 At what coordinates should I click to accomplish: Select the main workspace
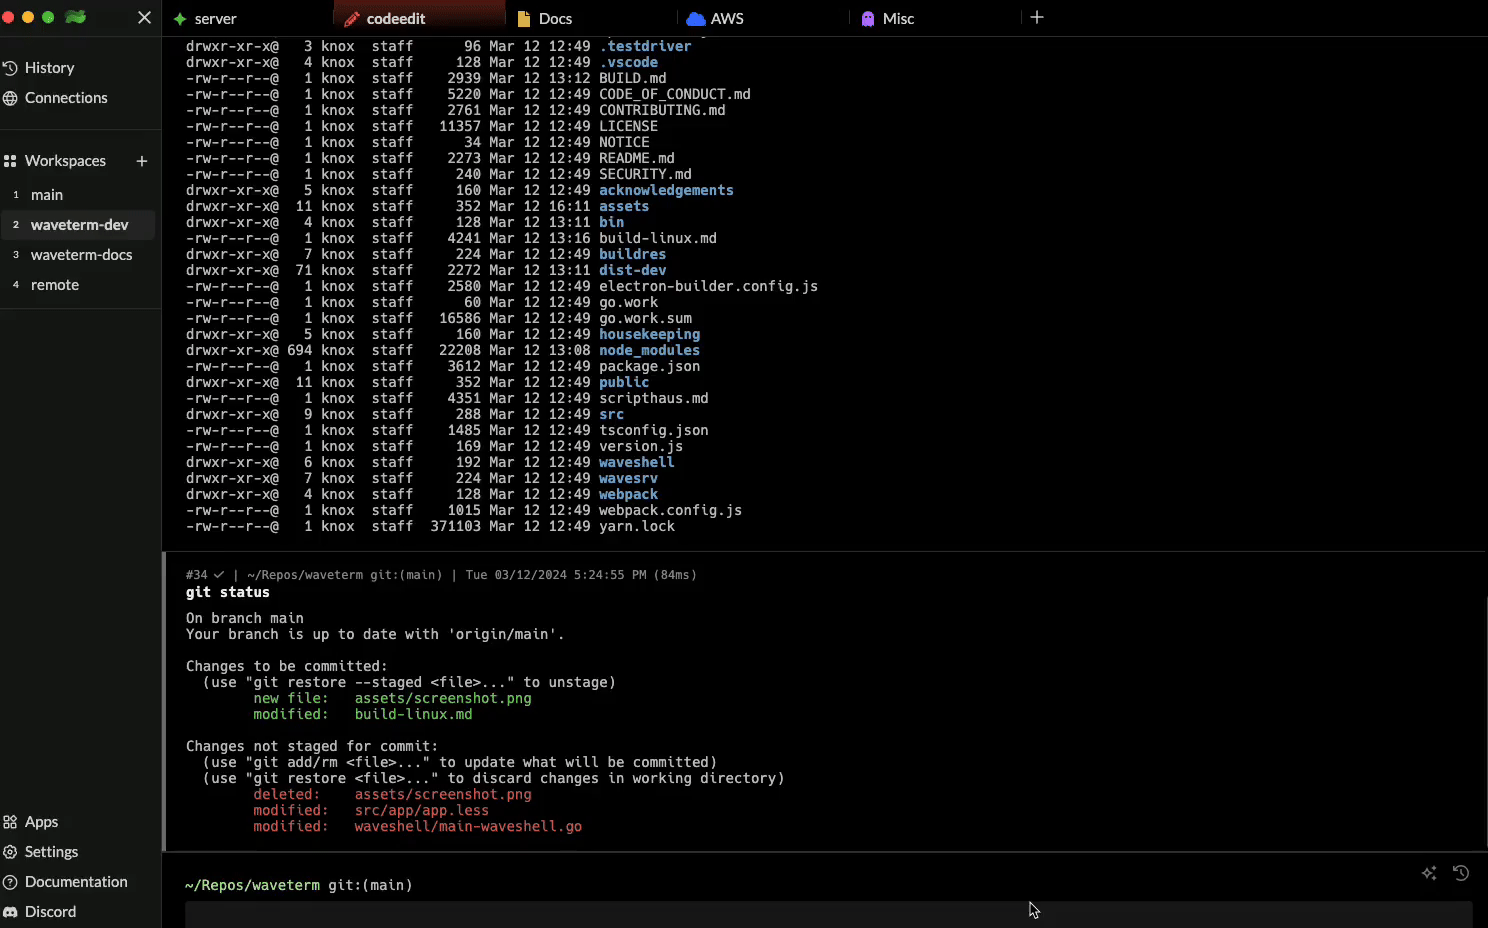tap(47, 195)
